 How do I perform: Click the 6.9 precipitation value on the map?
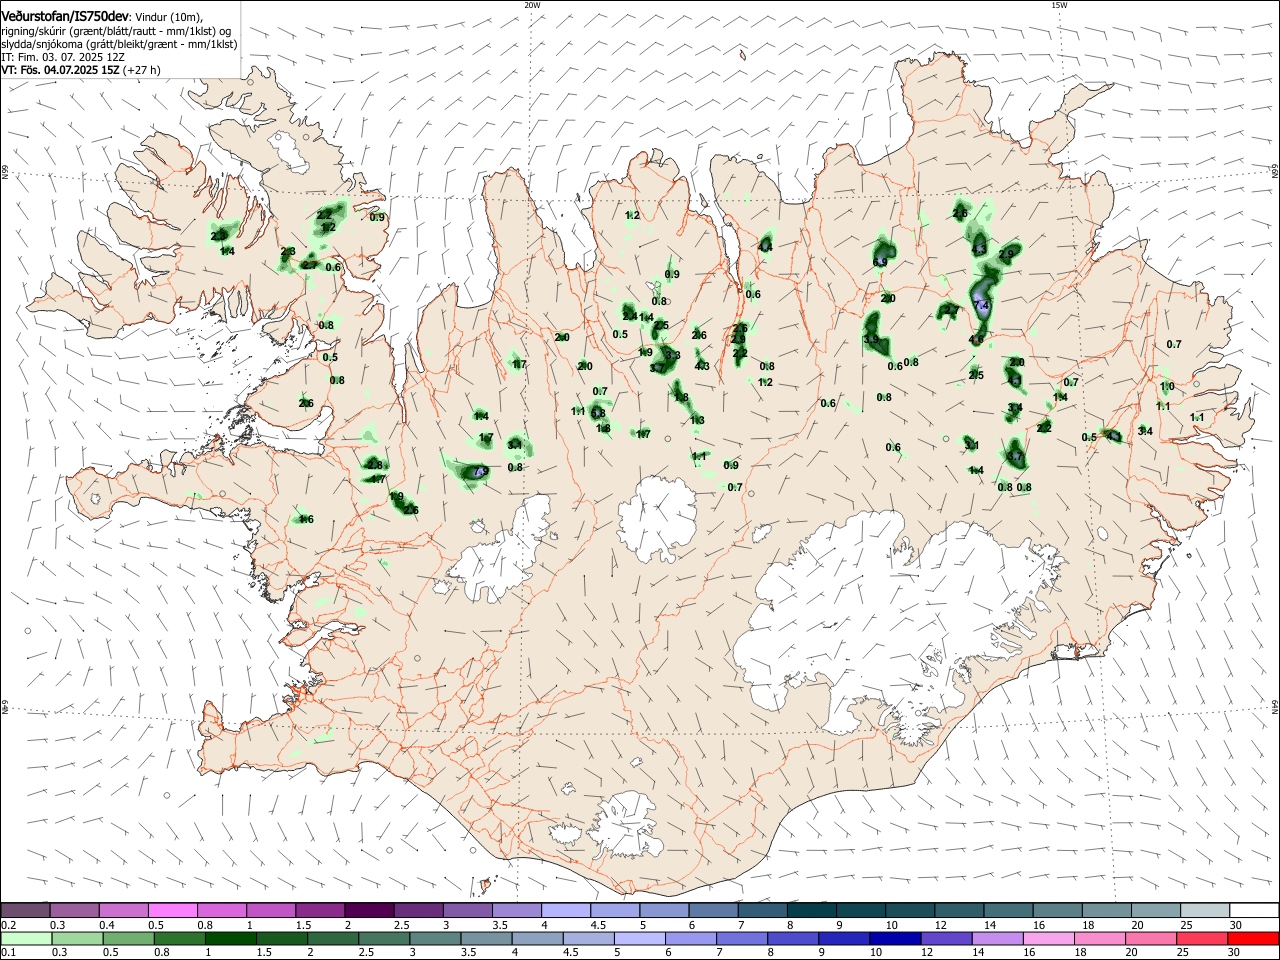click(x=880, y=262)
